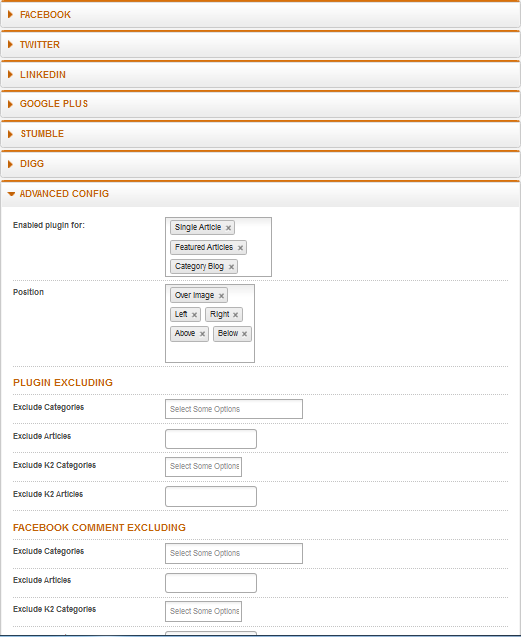Remove the Featured Articles tag
The width and height of the screenshot is (521, 637).
[x=240, y=248]
